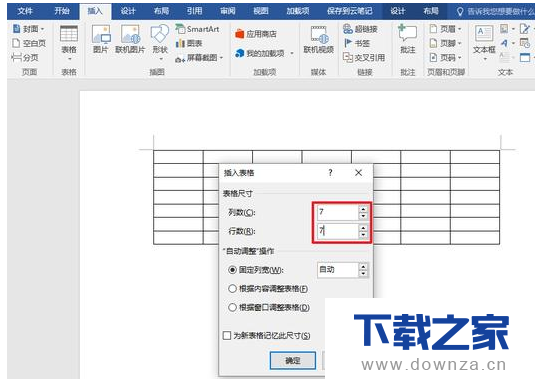Check remember dimensions for new tables box
The width and height of the screenshot is (535, 383).
pyautogui.click(x=227, y=336)
